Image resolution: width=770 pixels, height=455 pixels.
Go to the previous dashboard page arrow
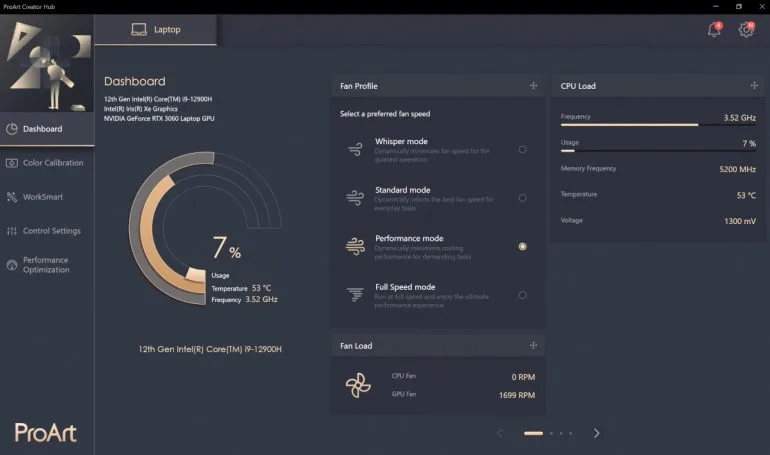[x=500, y=433]
